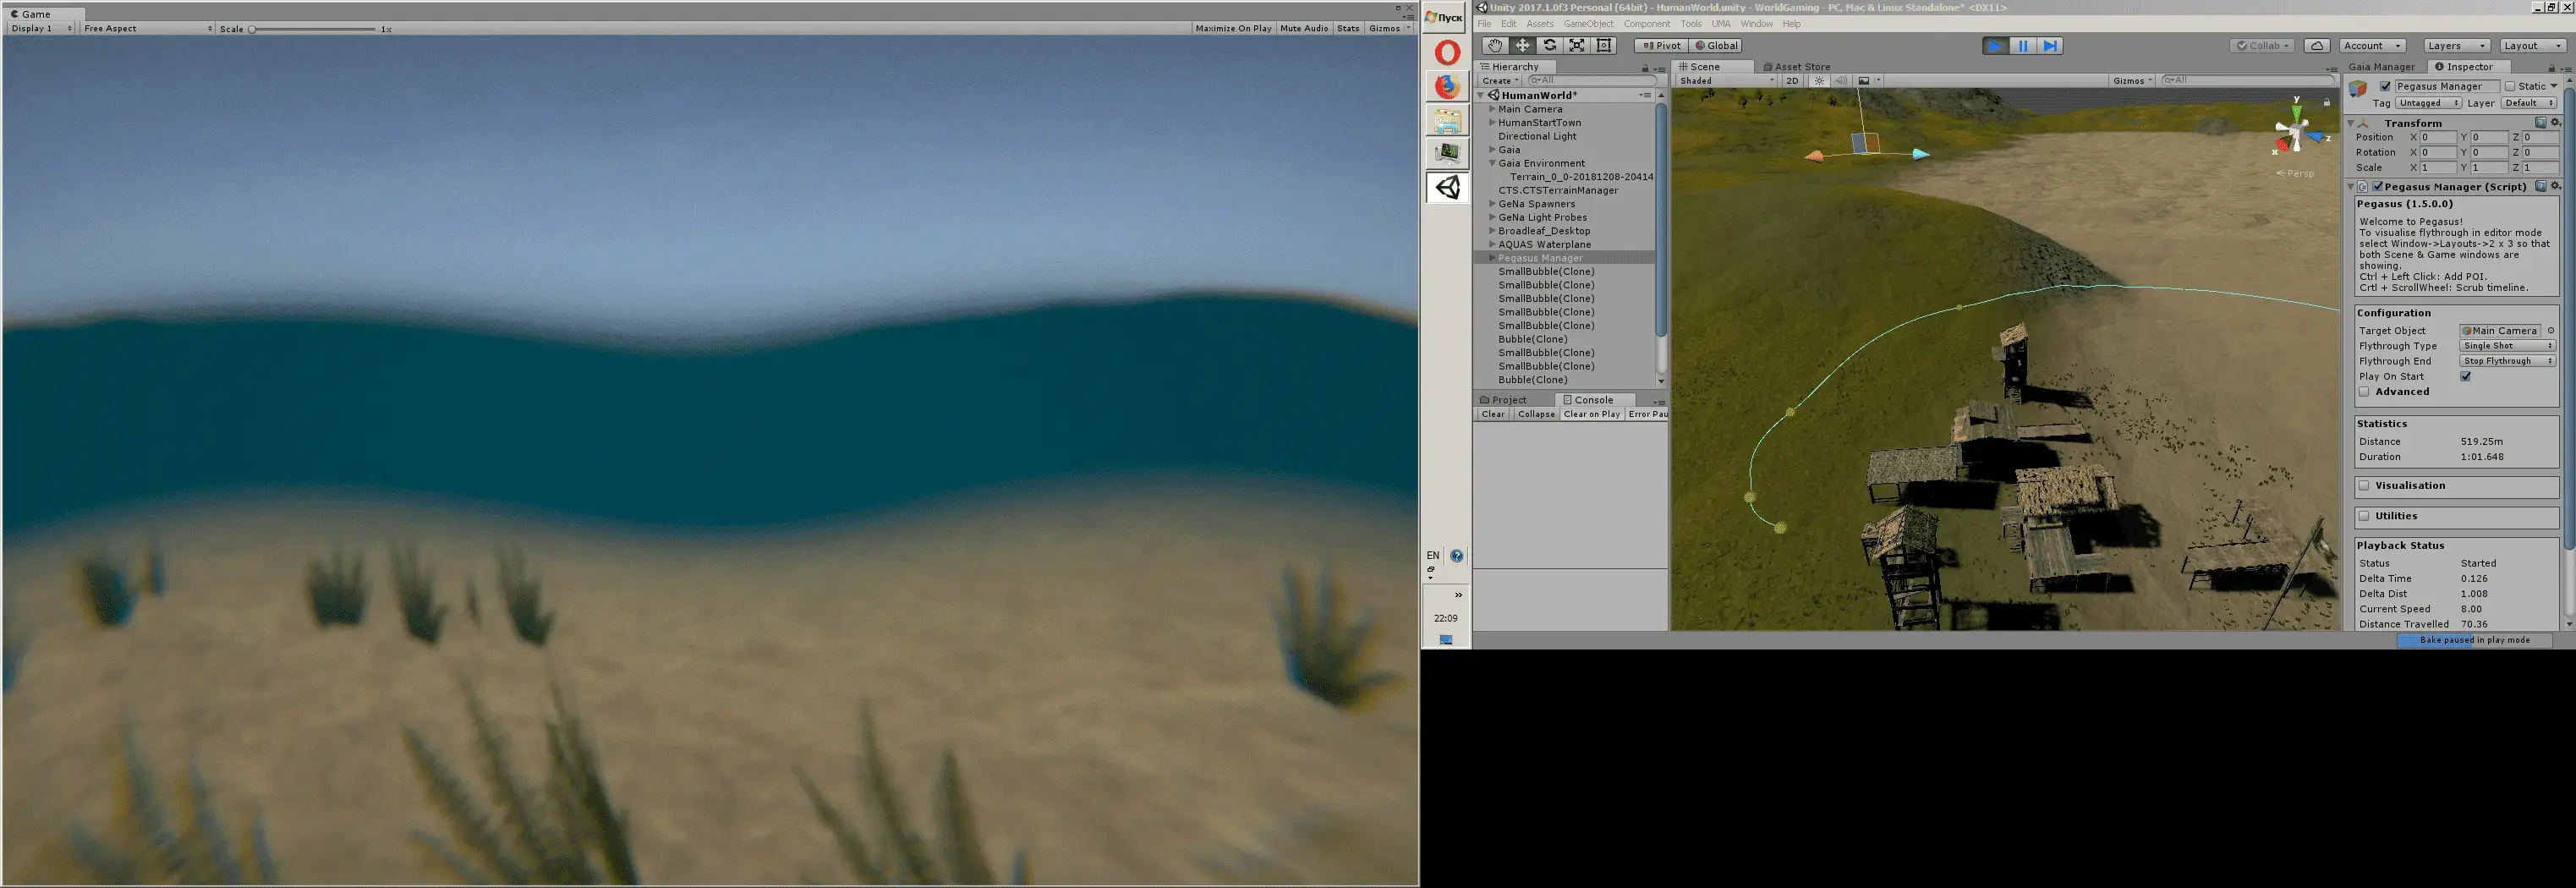Image resolution: width=2576 pixels, height=888 pixels.
Task: Enable the Visualisation checkbox
Action: click(2364, 486)
